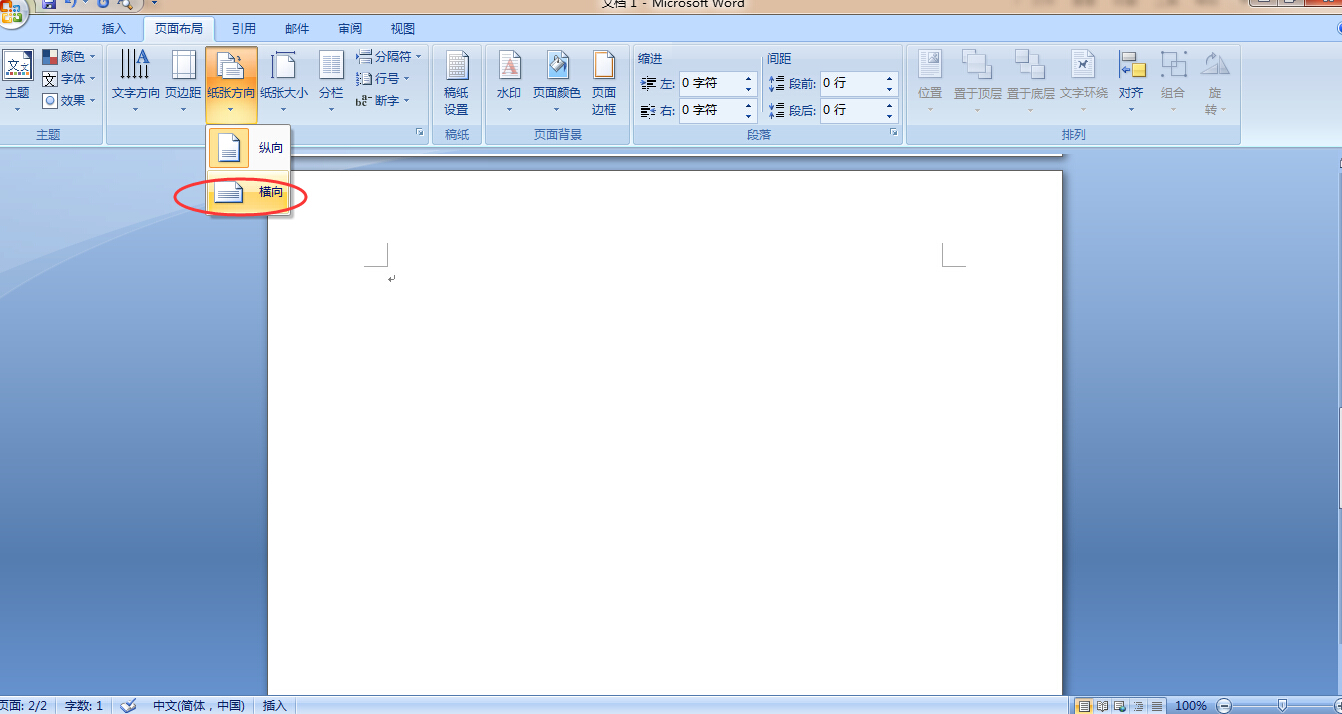
Task: Toggle the 插入 insert mode in the status bar
Action: click(275, 705)
